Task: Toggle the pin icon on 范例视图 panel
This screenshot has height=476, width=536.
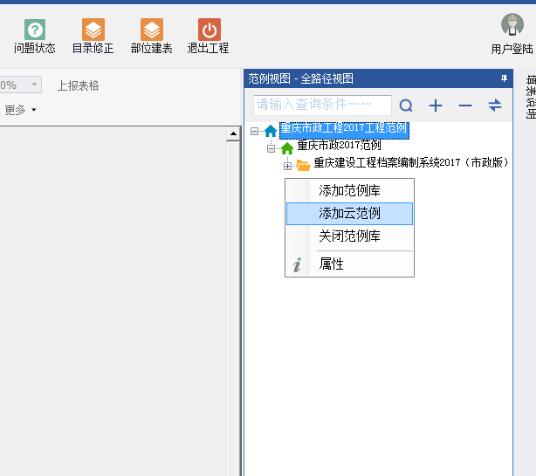Action: click(504, 78)
